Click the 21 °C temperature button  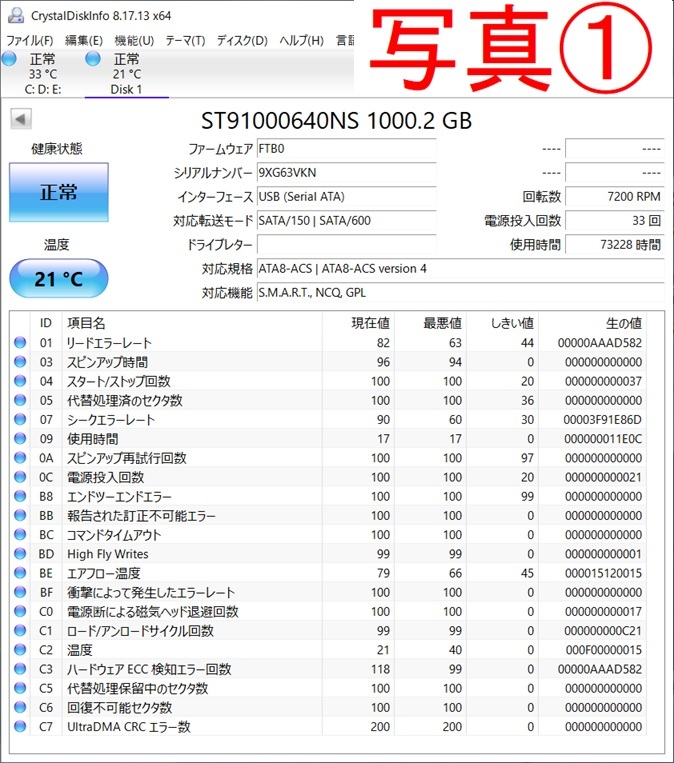[x=59, y=278]
